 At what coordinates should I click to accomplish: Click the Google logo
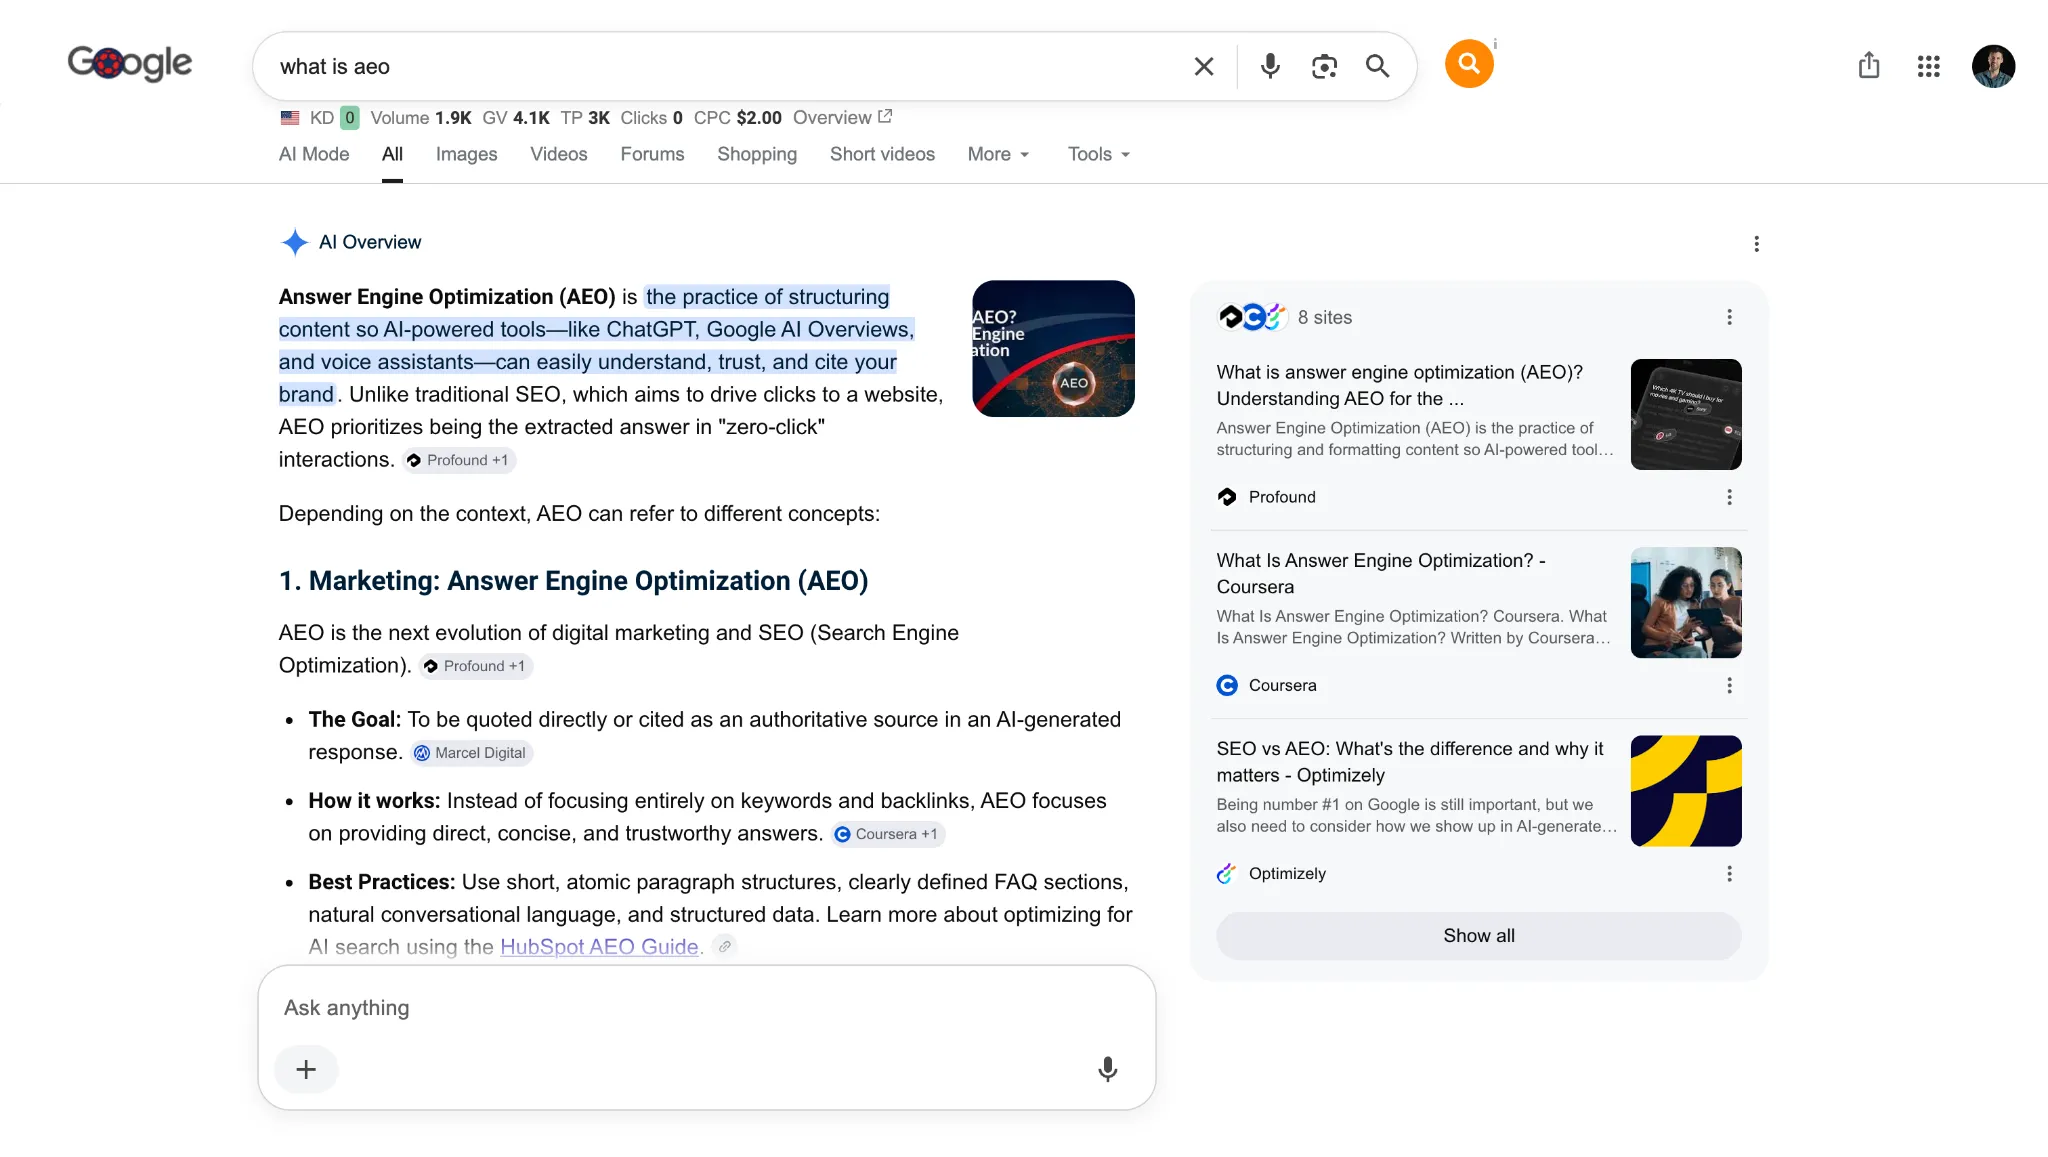click(x=130, y=63)
